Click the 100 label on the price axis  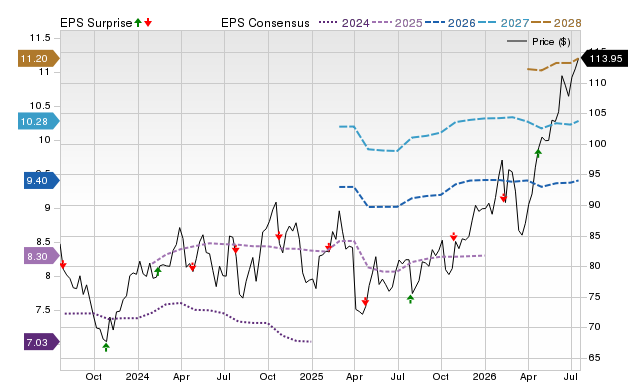point(597,144)
